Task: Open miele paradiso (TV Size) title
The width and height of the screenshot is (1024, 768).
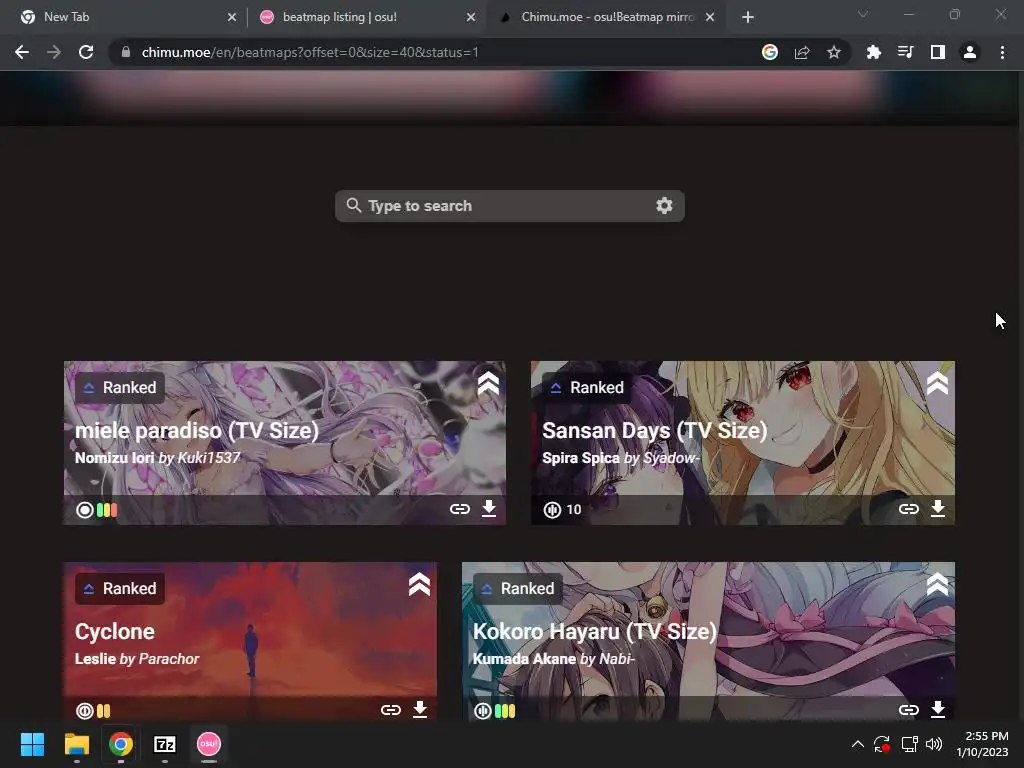Action: (197, 431)
